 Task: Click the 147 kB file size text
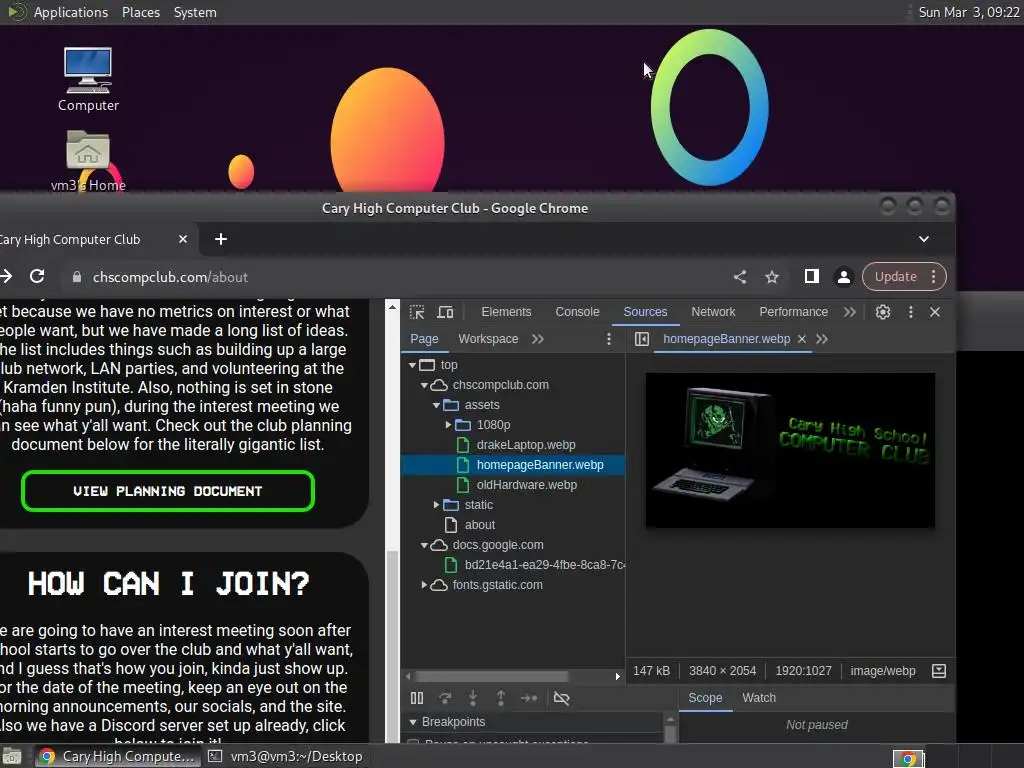[x=651, y=671]
